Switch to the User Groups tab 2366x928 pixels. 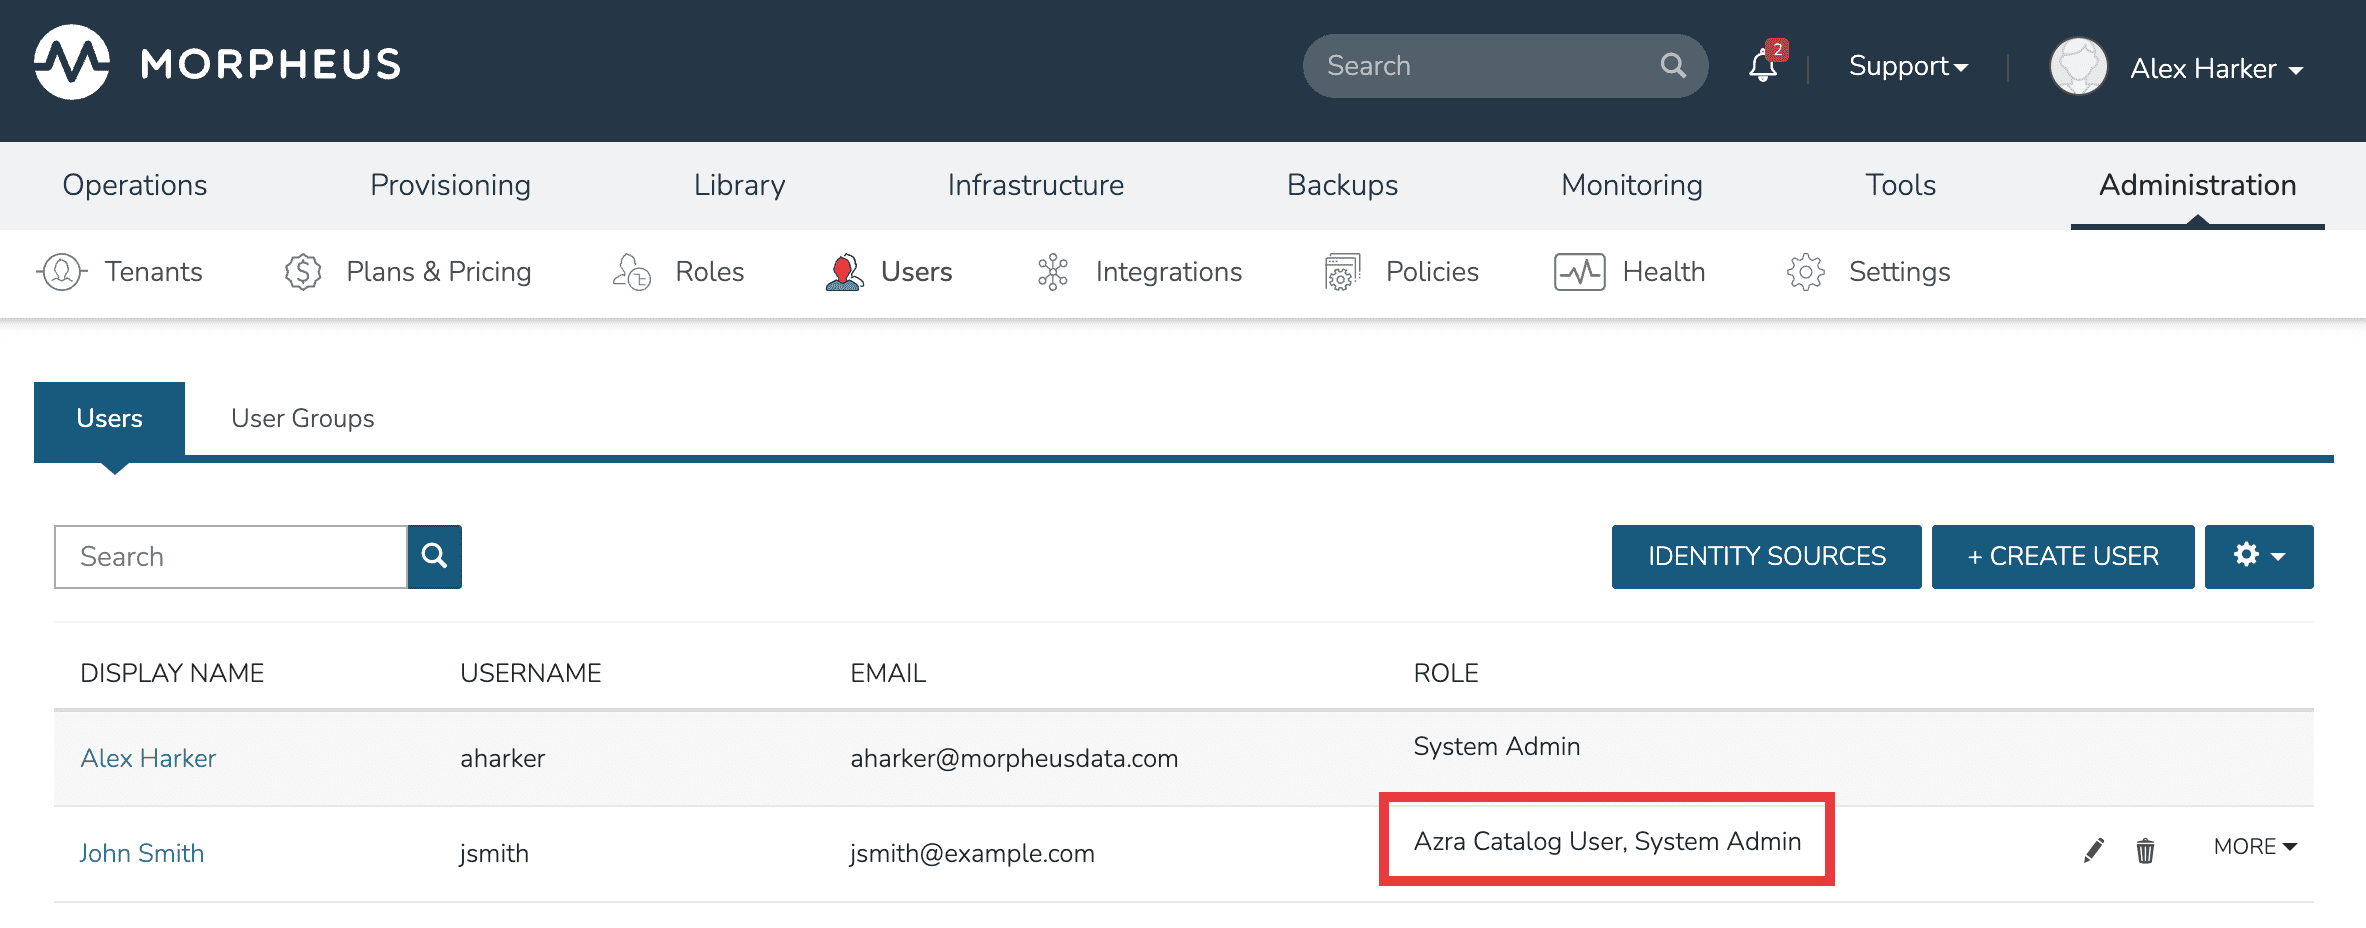(302, 418)
